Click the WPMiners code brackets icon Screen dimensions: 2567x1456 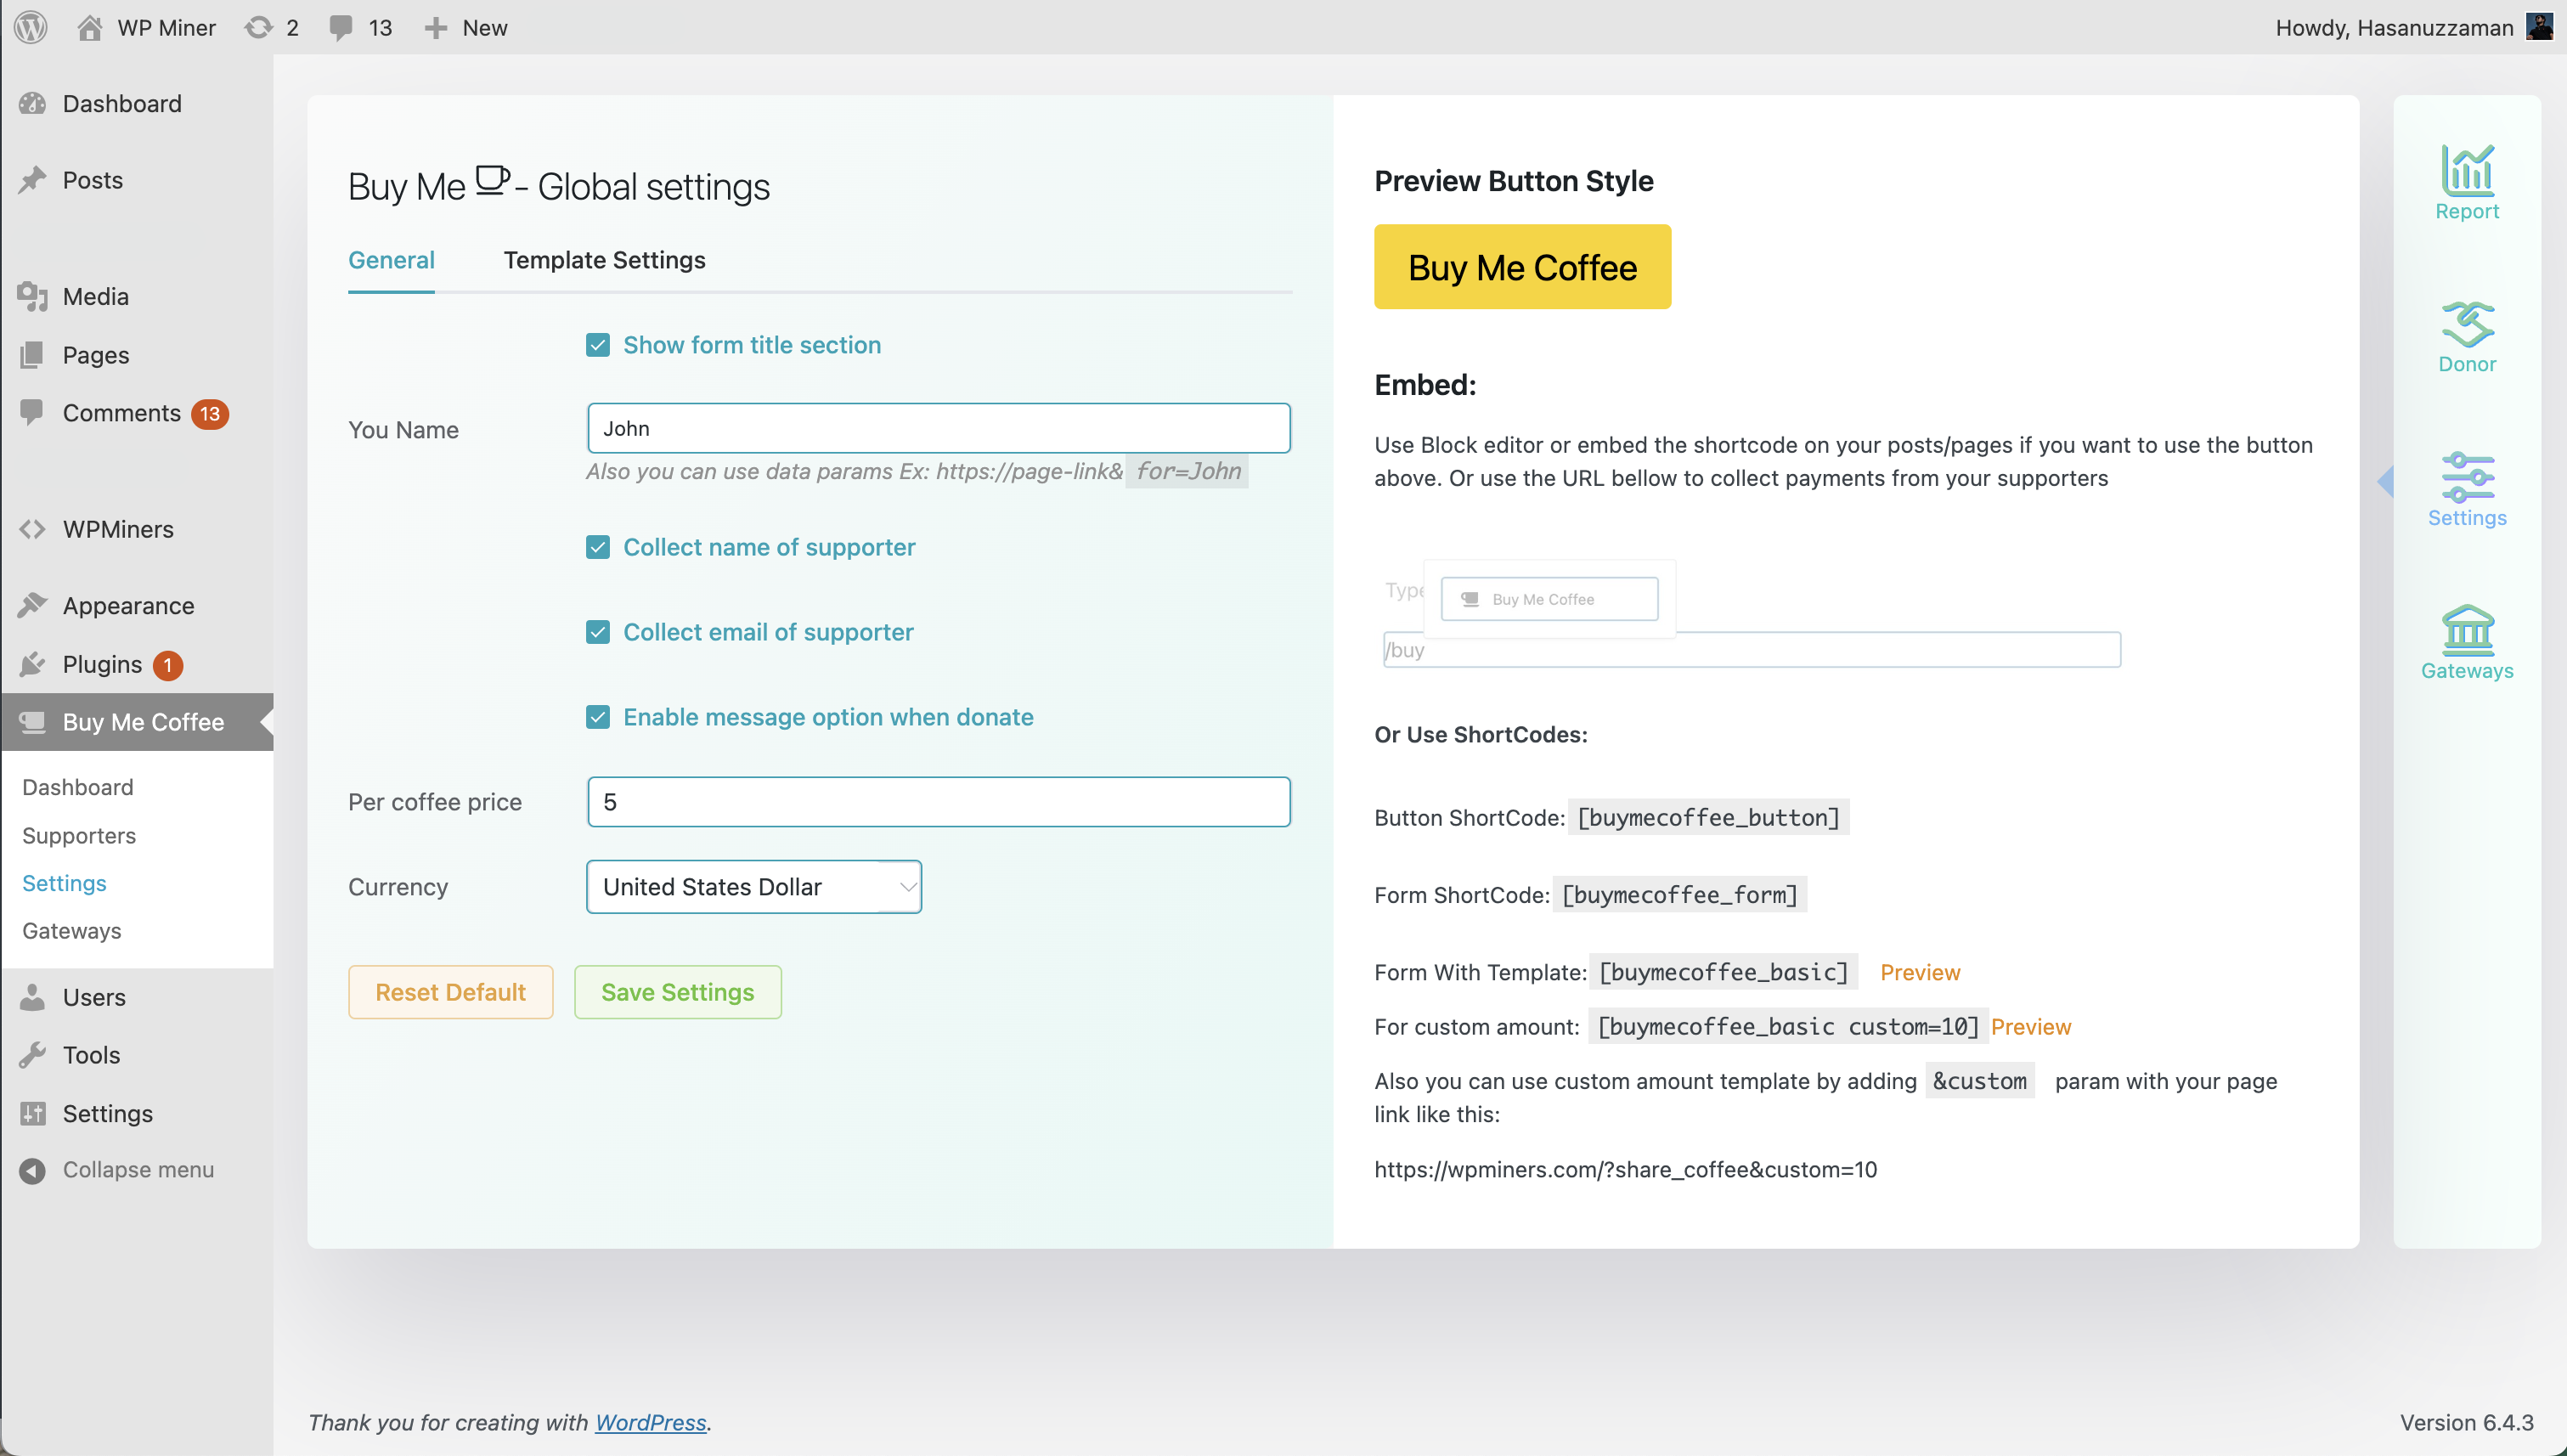[32, 529]
